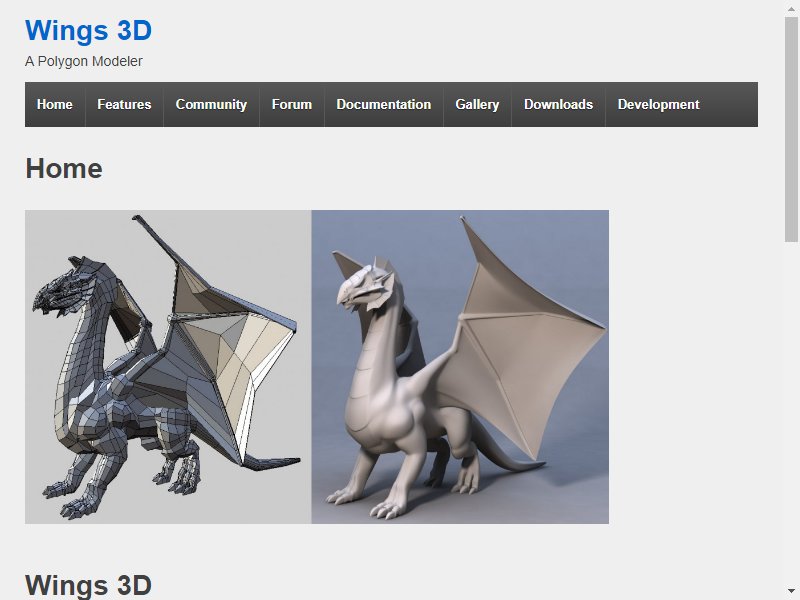Click the scrollbar up arrow
800x600 pixels.
click(x=791, y=9)
